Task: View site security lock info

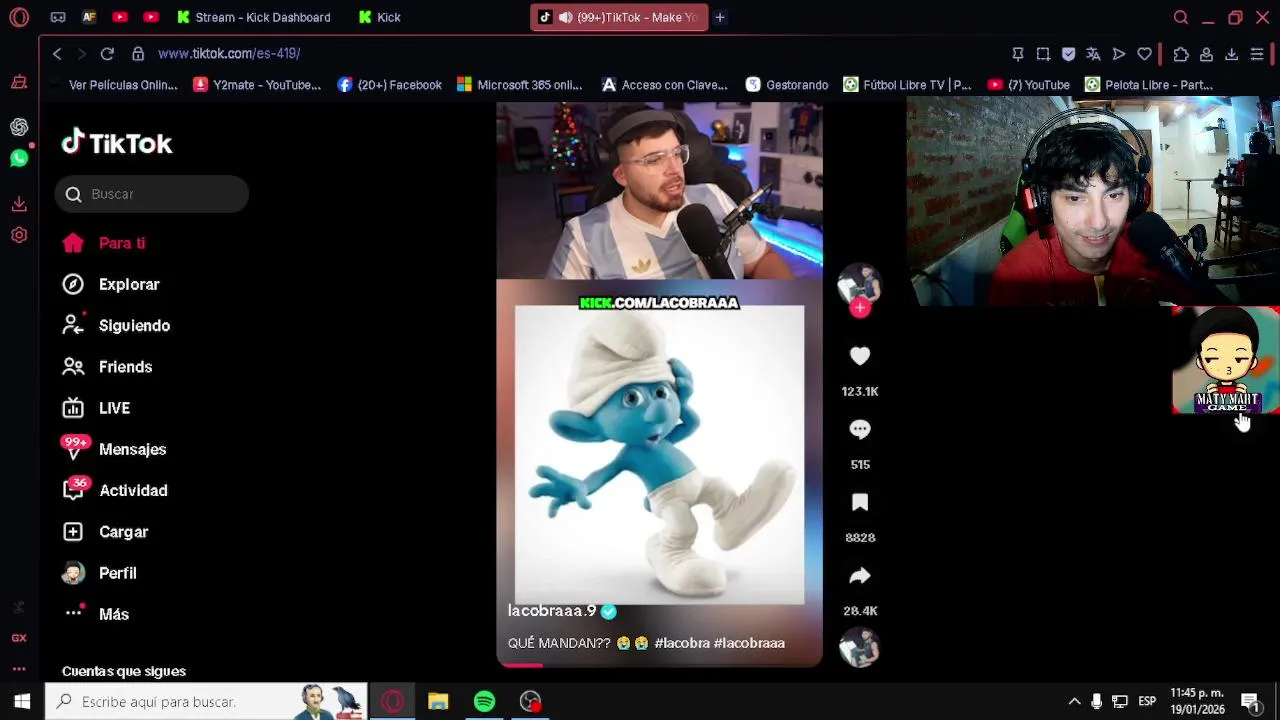Action: point(138,54)
